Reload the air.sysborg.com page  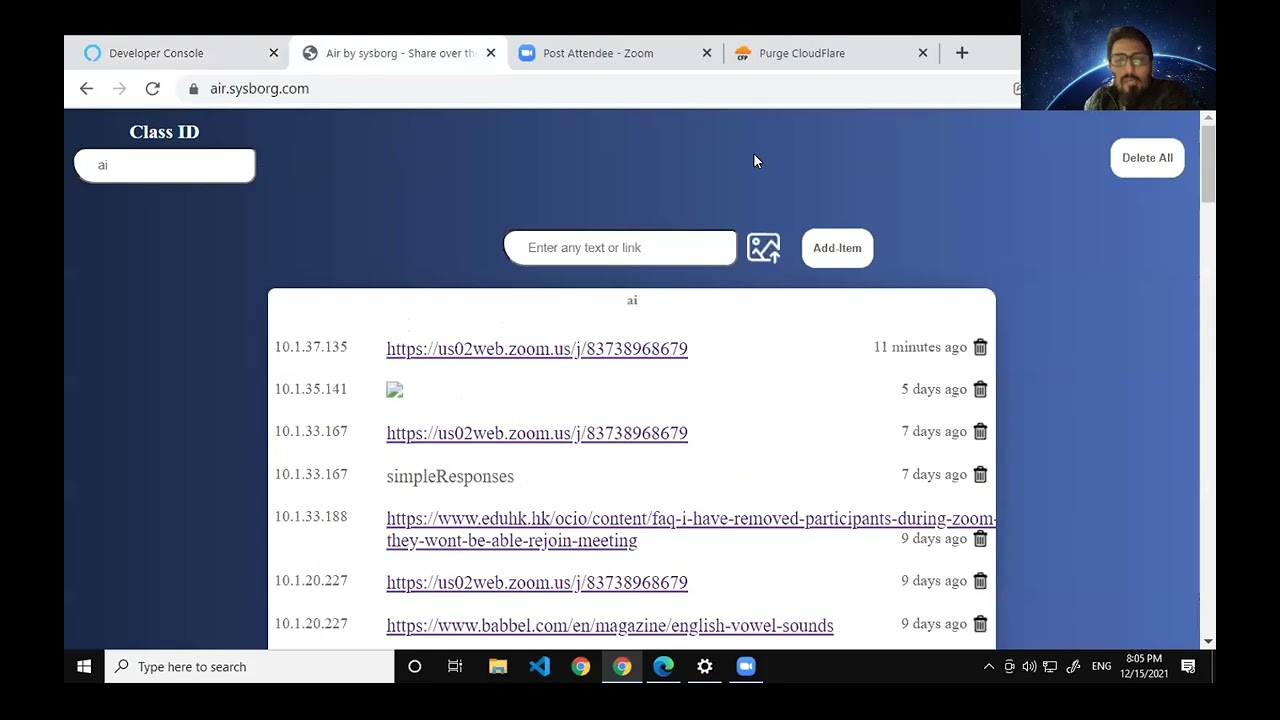(152, 88)
